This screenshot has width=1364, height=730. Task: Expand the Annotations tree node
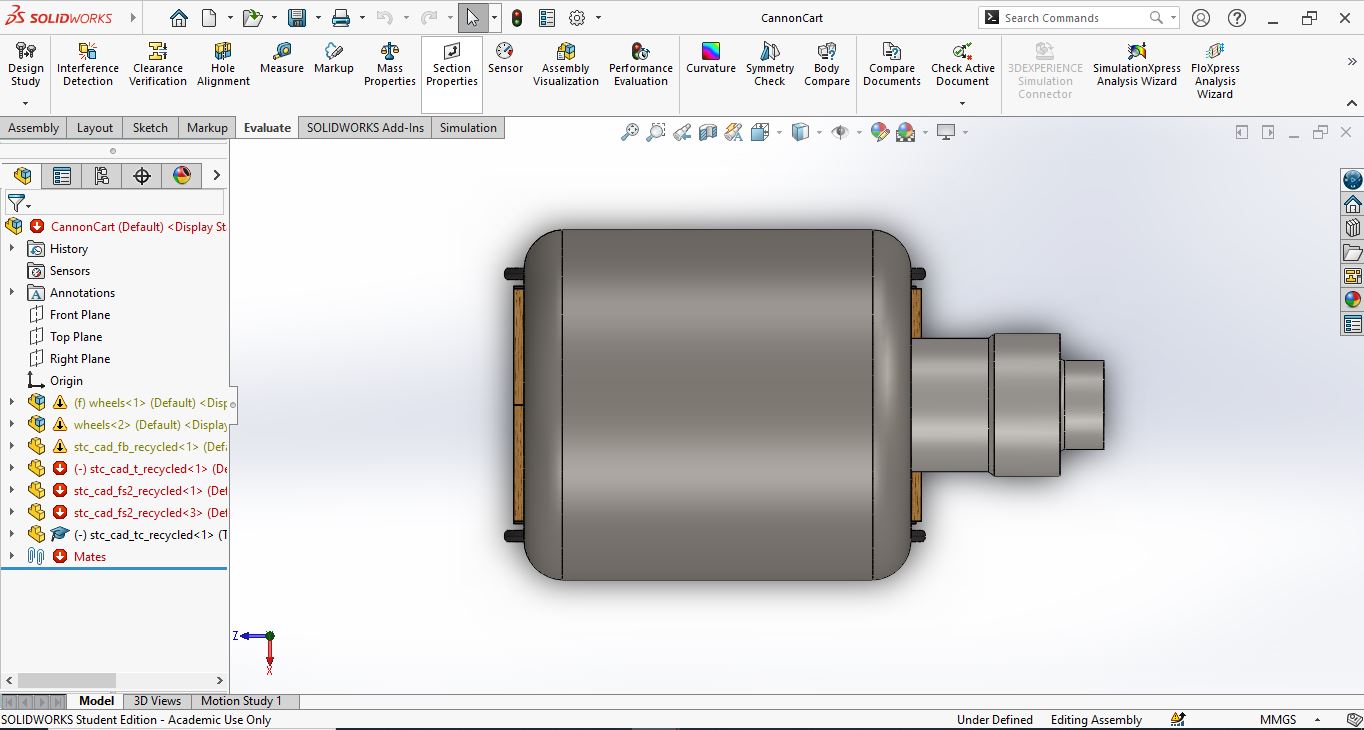(12, 293)
